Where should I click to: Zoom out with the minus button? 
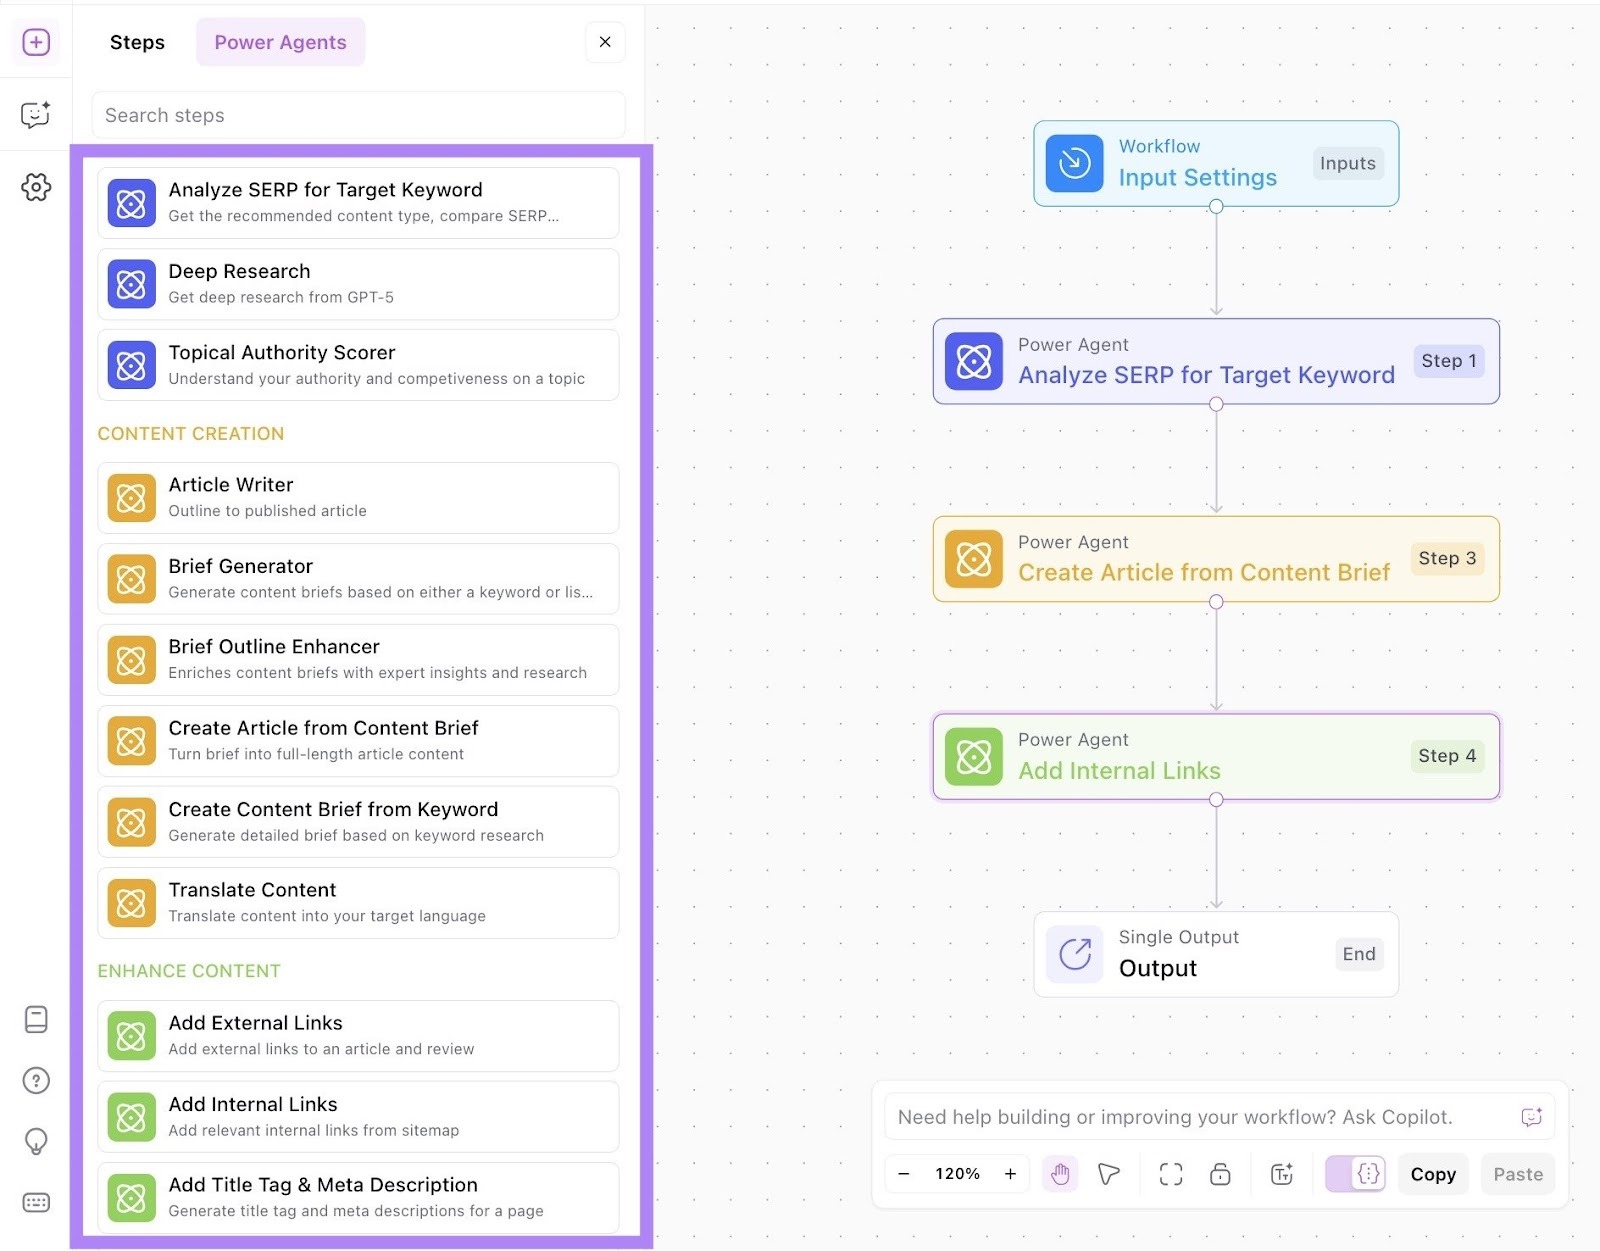(904, 1174)
